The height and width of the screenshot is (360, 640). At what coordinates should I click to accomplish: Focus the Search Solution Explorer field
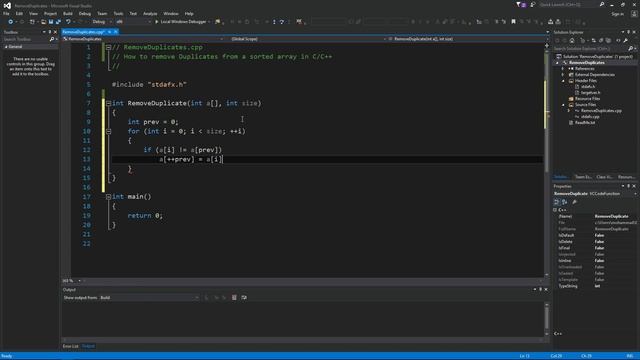[590, 49]
